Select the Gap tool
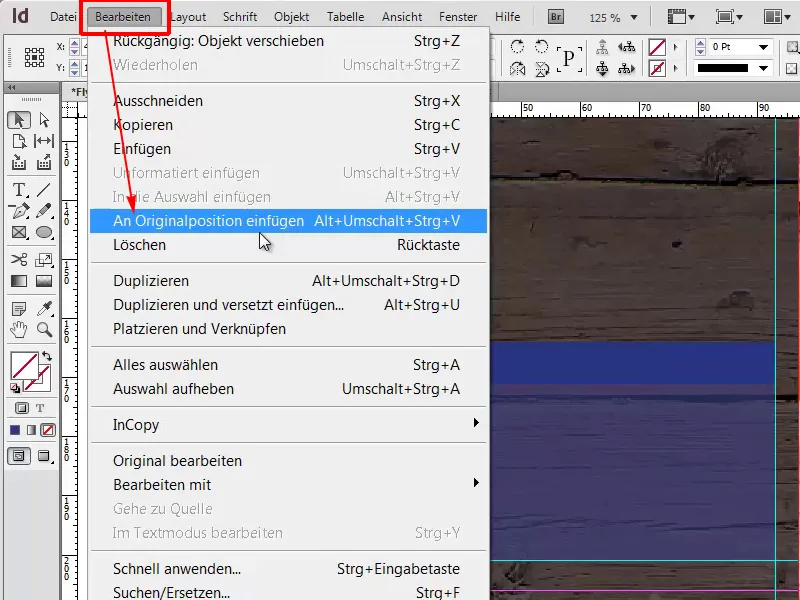800x600 pixels. click(x=44, y=141)
